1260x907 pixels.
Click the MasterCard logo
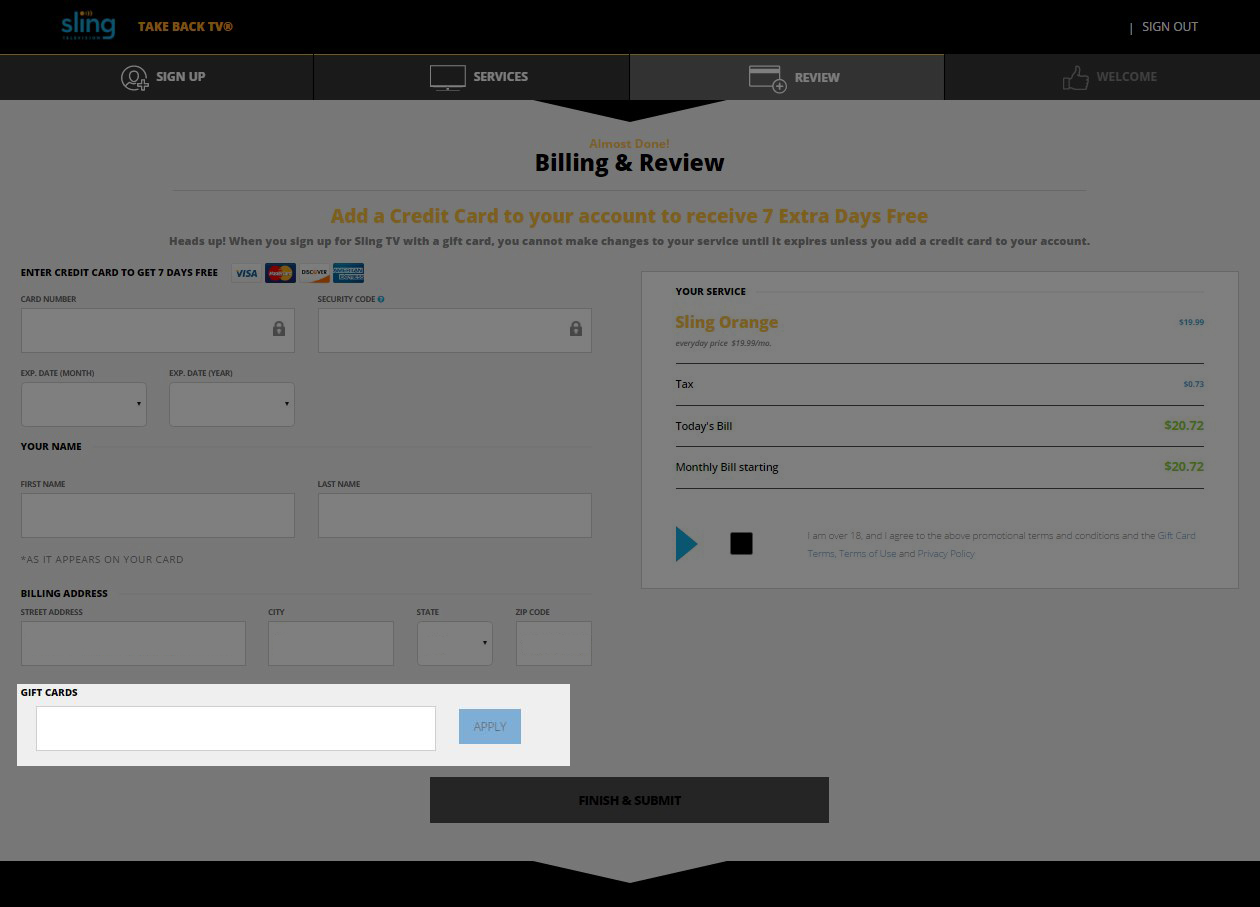[x=280, y=273]
